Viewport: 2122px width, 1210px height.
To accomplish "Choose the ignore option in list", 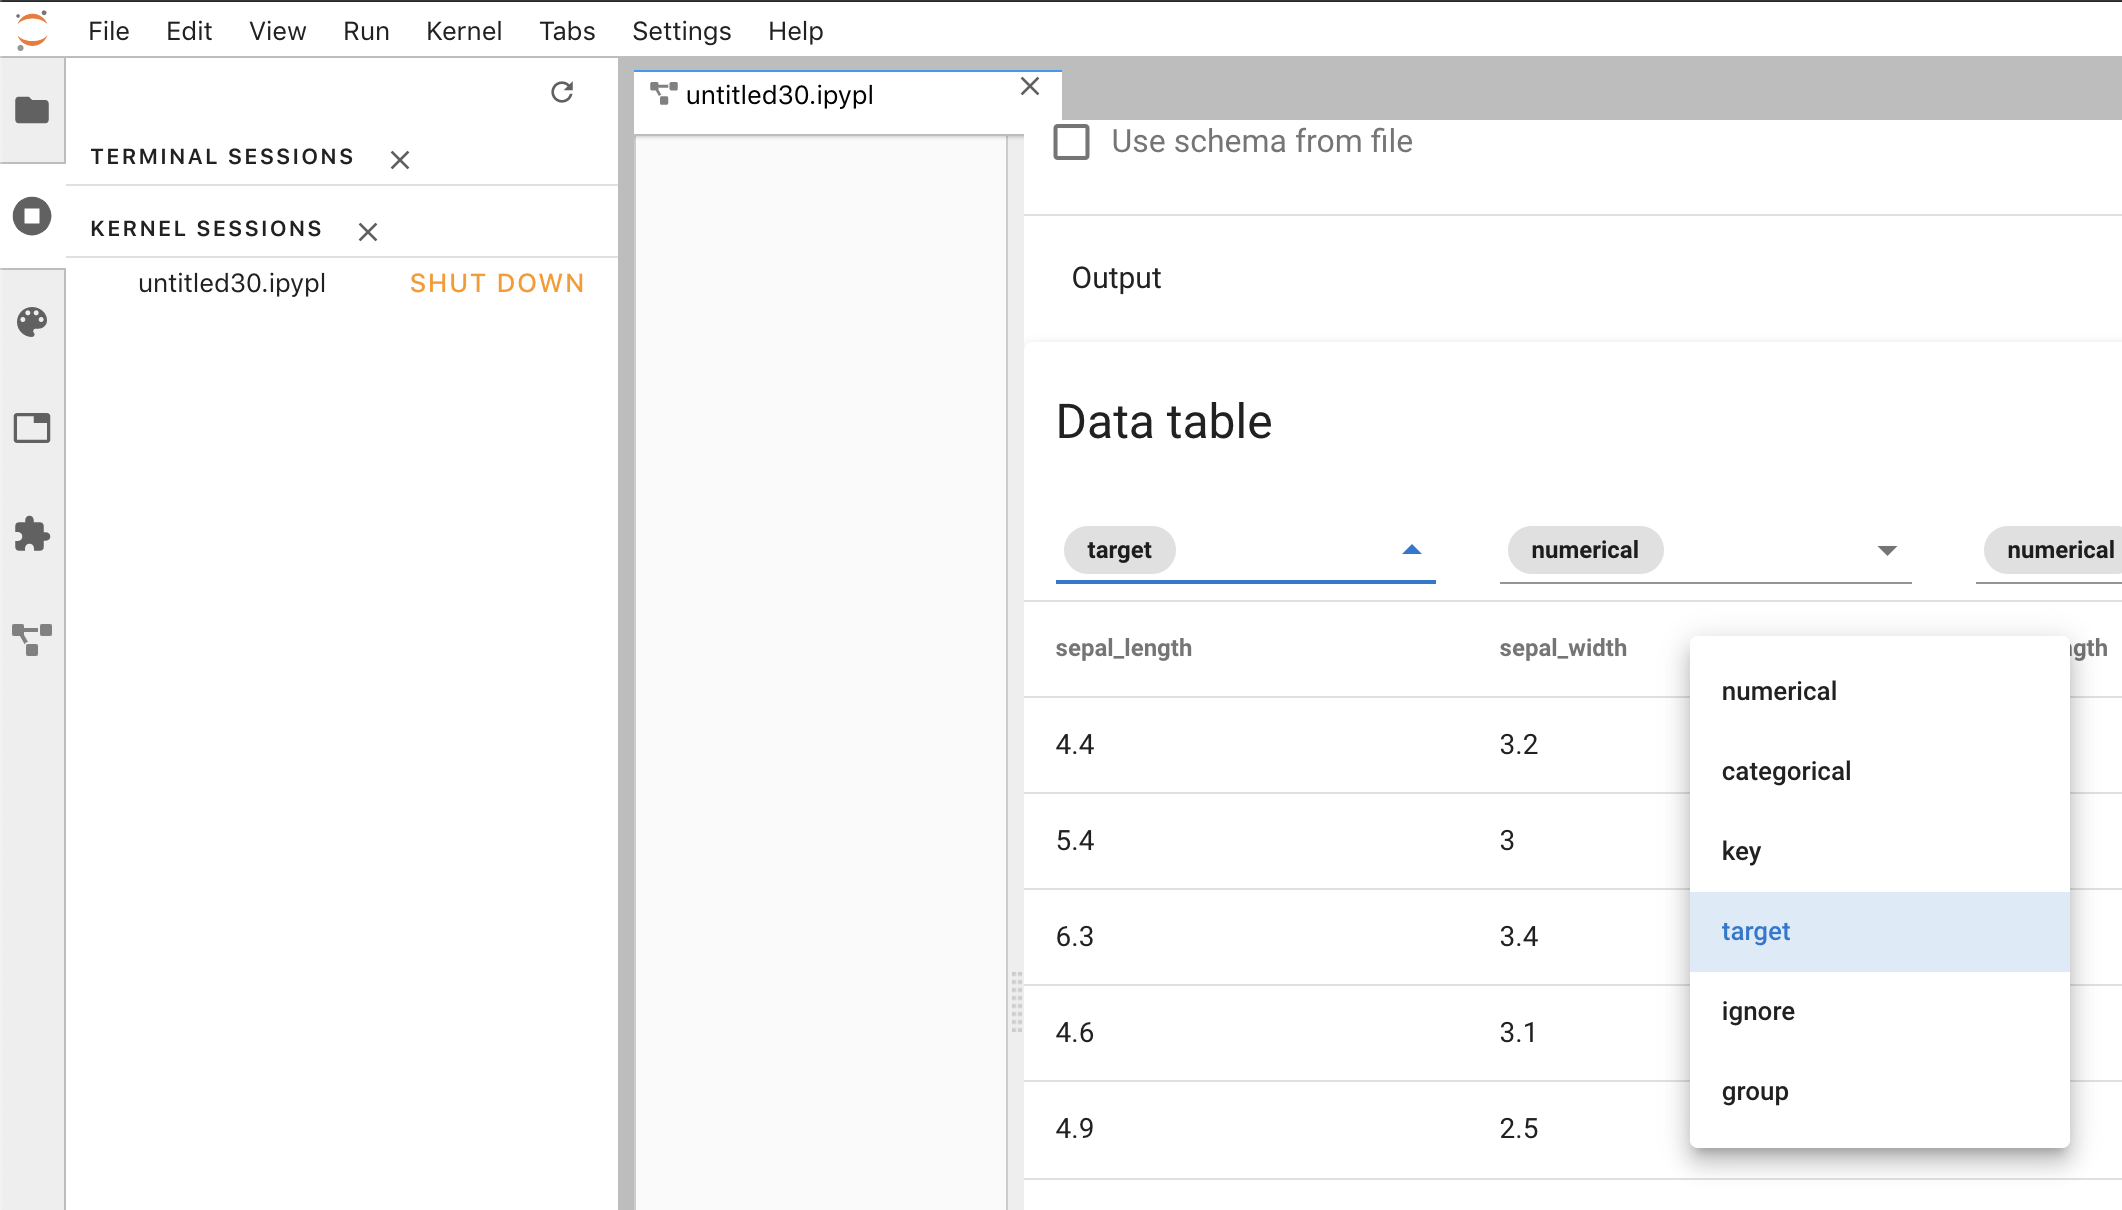I will [1758, 1011].
